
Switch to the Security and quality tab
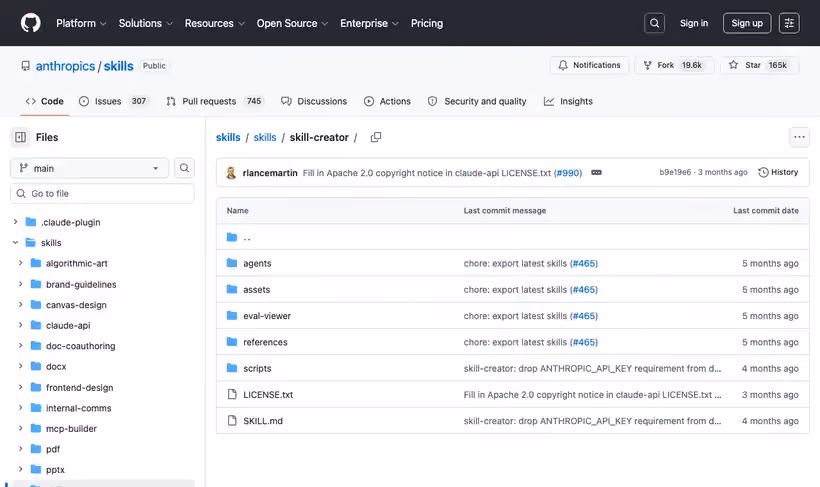(x=477, y=101)
